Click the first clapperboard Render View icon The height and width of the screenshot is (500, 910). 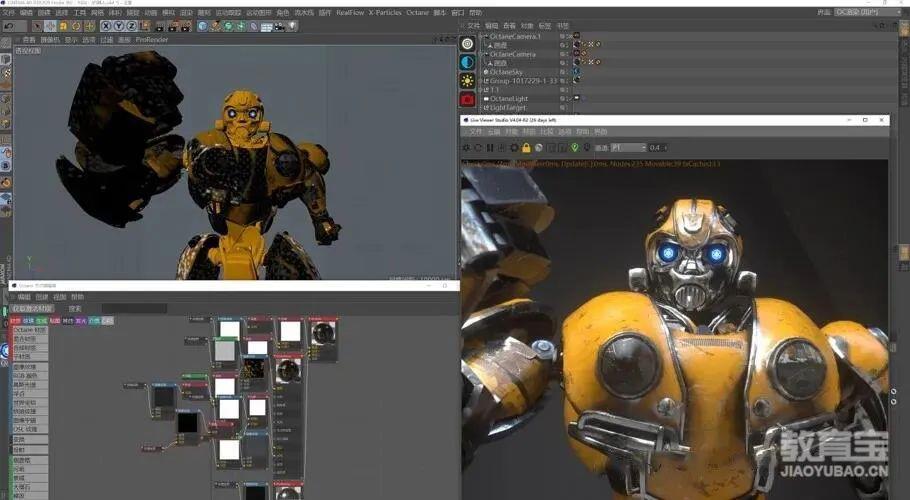pos(160,26)
